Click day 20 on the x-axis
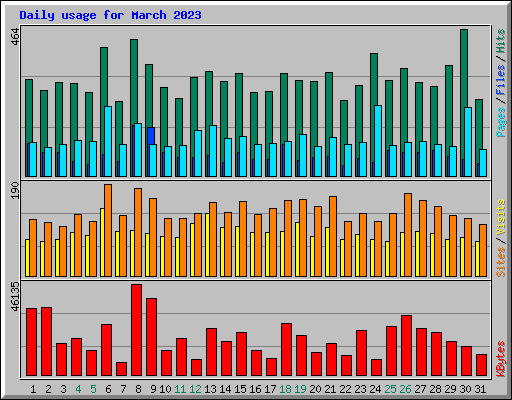 coord(315,389)
